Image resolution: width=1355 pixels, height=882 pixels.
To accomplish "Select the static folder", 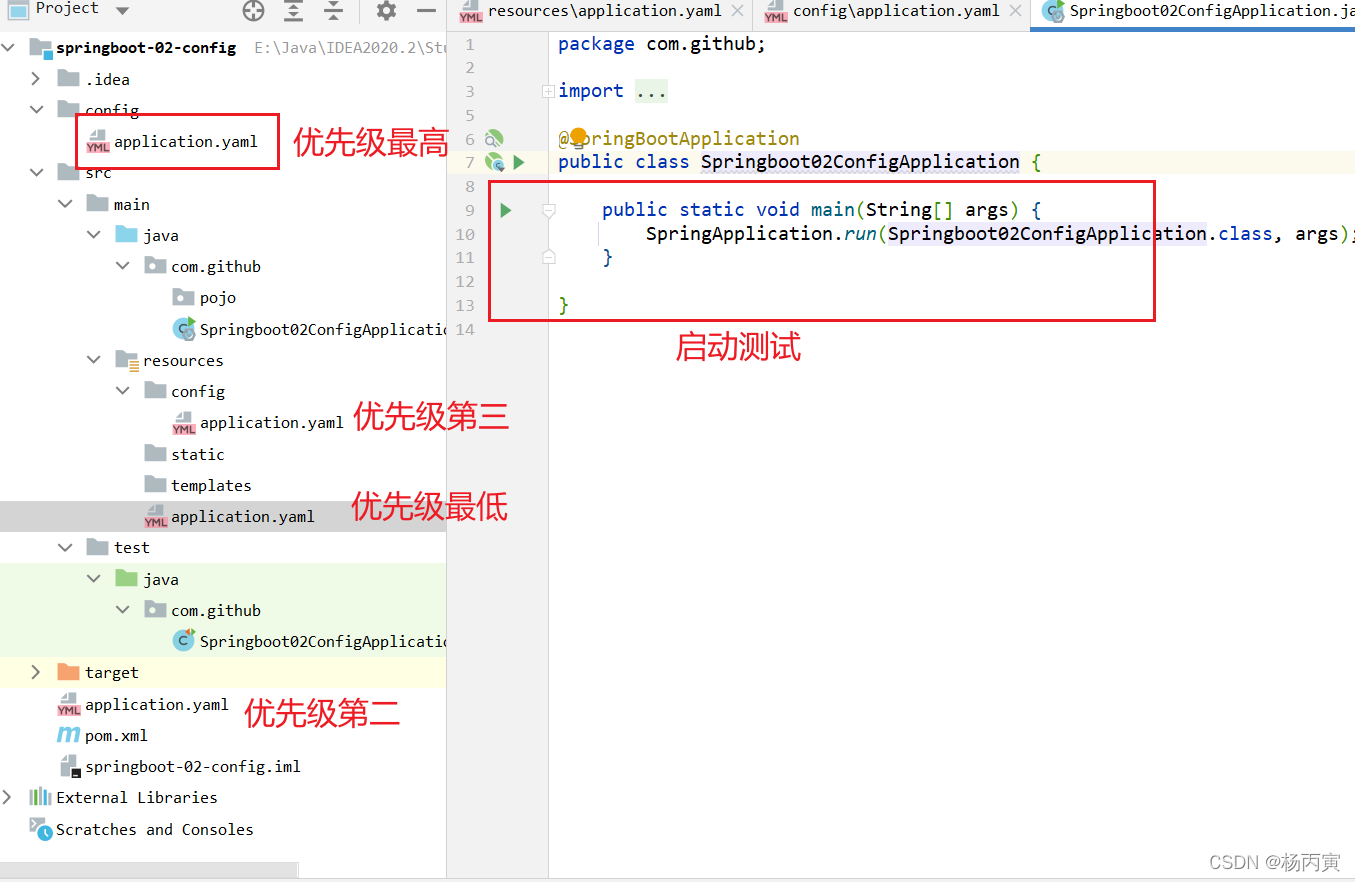I will coord(198,454).
